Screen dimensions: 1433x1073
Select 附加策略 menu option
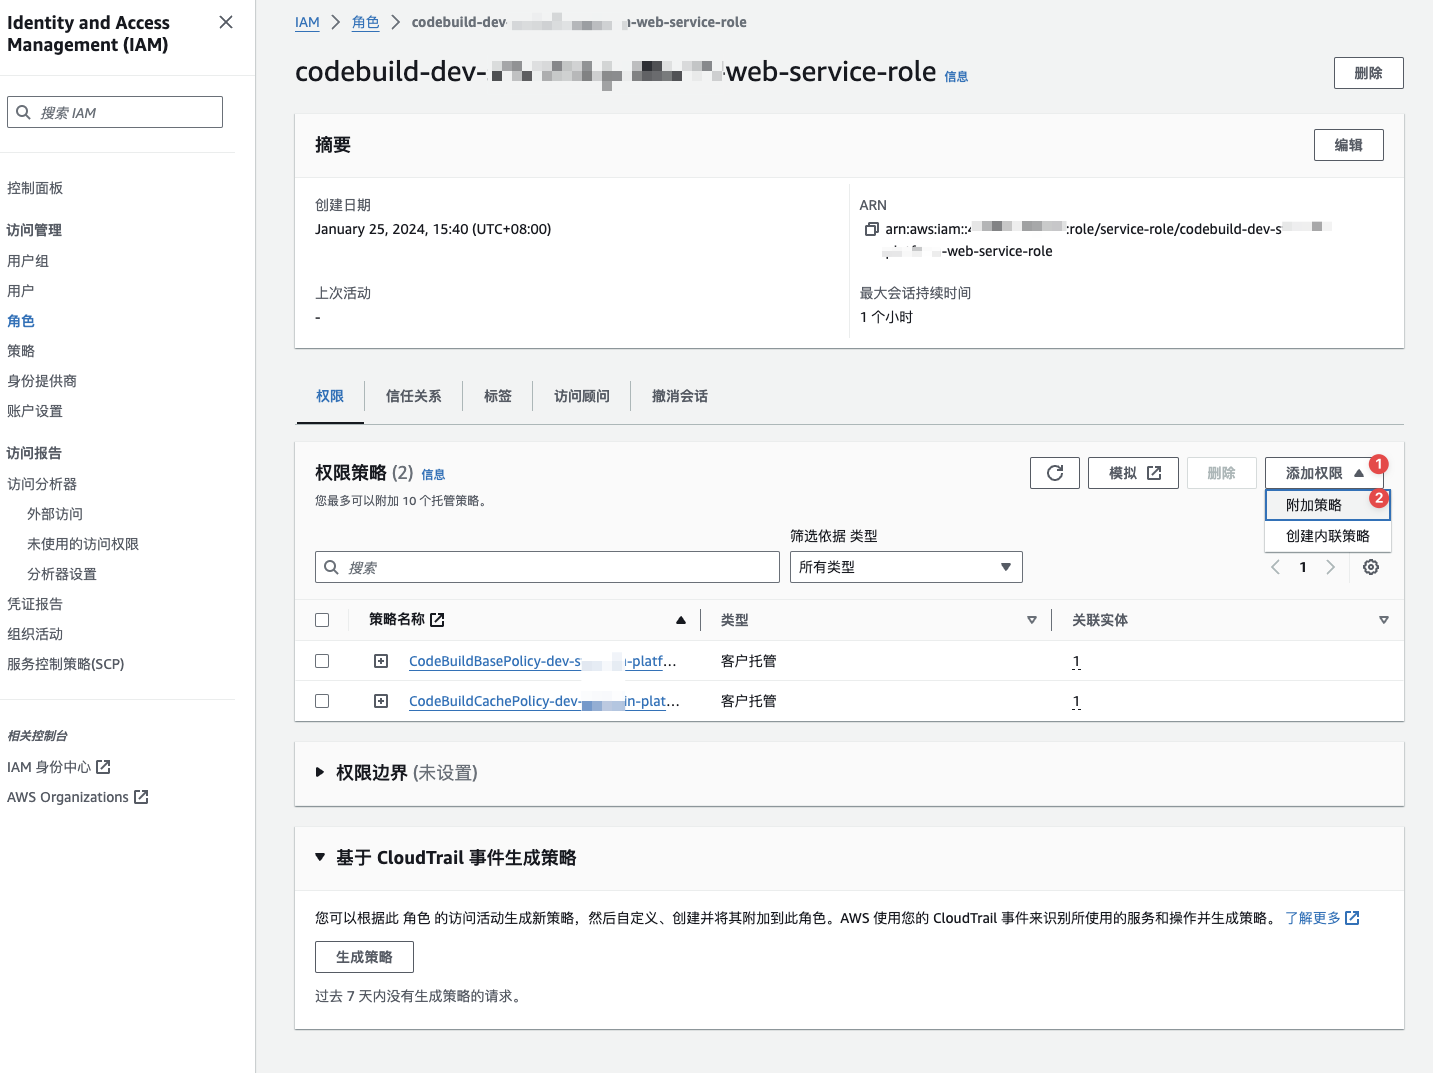click(1327, 505)
